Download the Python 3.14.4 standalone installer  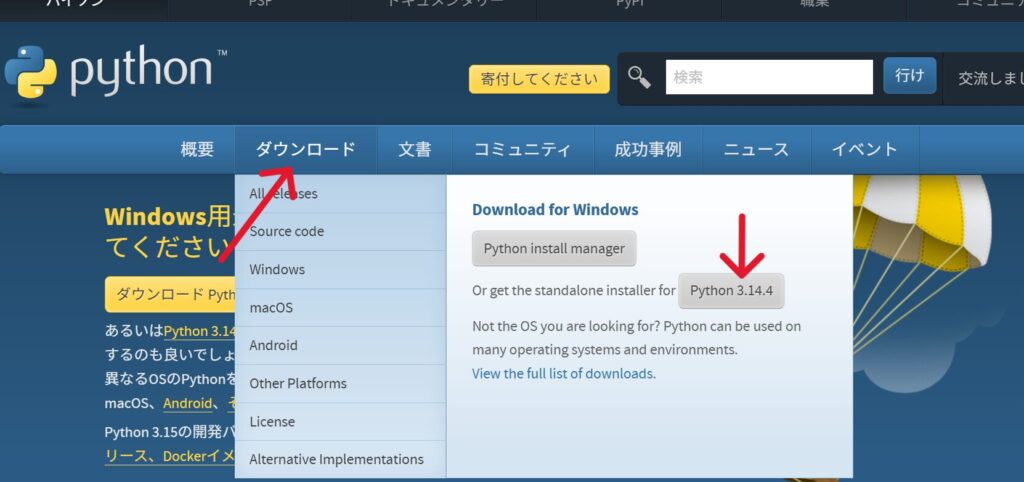[731, 291]
